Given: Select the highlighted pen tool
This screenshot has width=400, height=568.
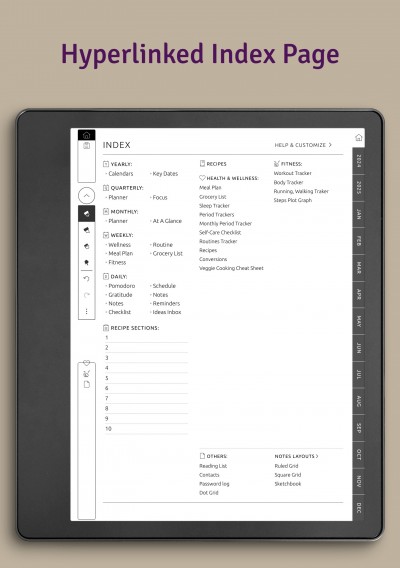Looking at the screenshot, I should pos(86,214).
